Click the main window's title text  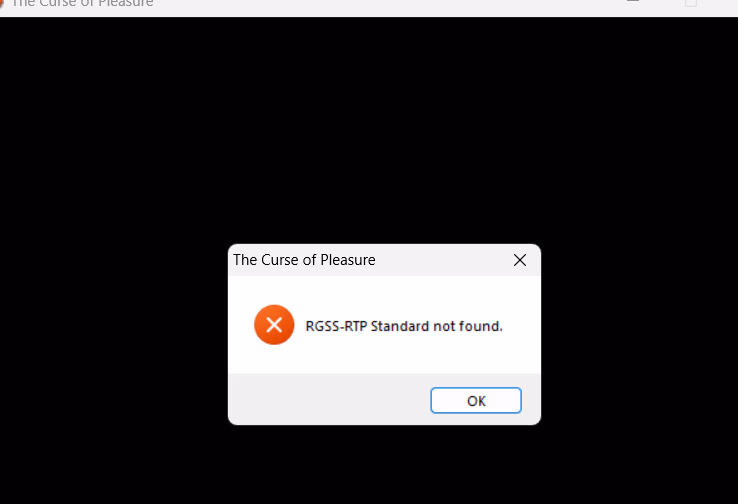(x=82, y=3)
